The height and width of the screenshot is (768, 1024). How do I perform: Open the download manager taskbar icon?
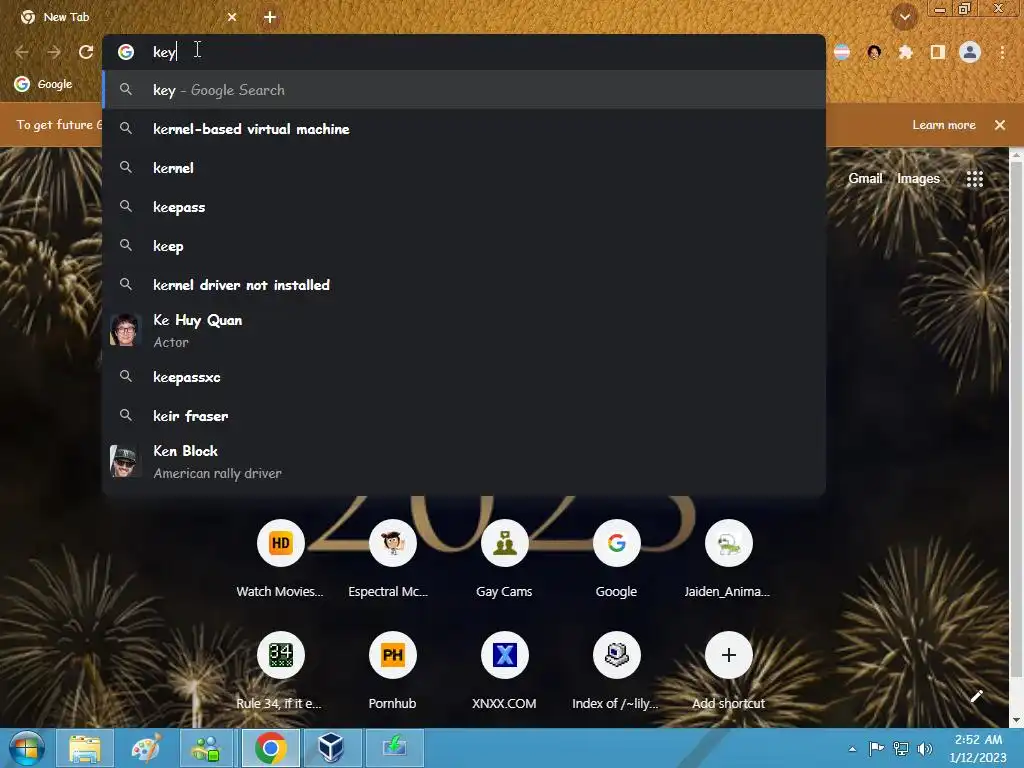tap(394, 748)
